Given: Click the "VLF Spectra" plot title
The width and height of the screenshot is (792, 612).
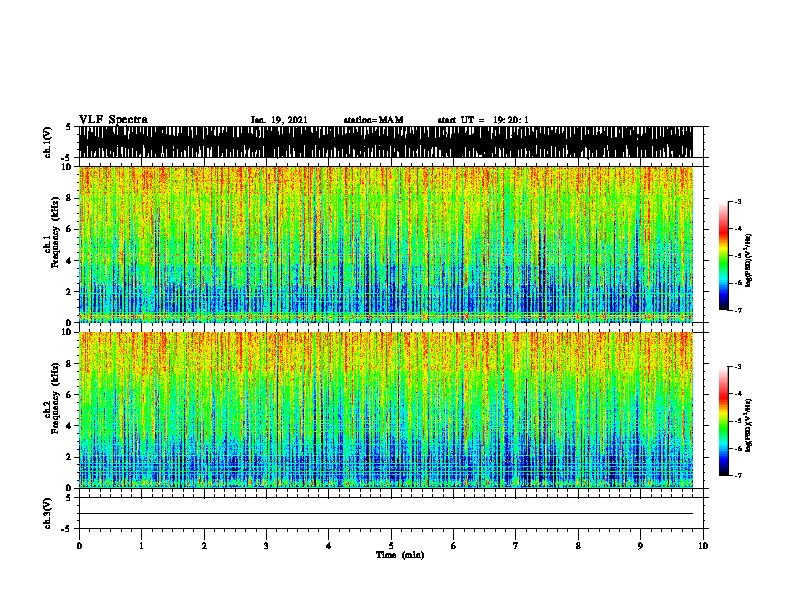Looking at the screenshot, I should [x=113, y=120].
